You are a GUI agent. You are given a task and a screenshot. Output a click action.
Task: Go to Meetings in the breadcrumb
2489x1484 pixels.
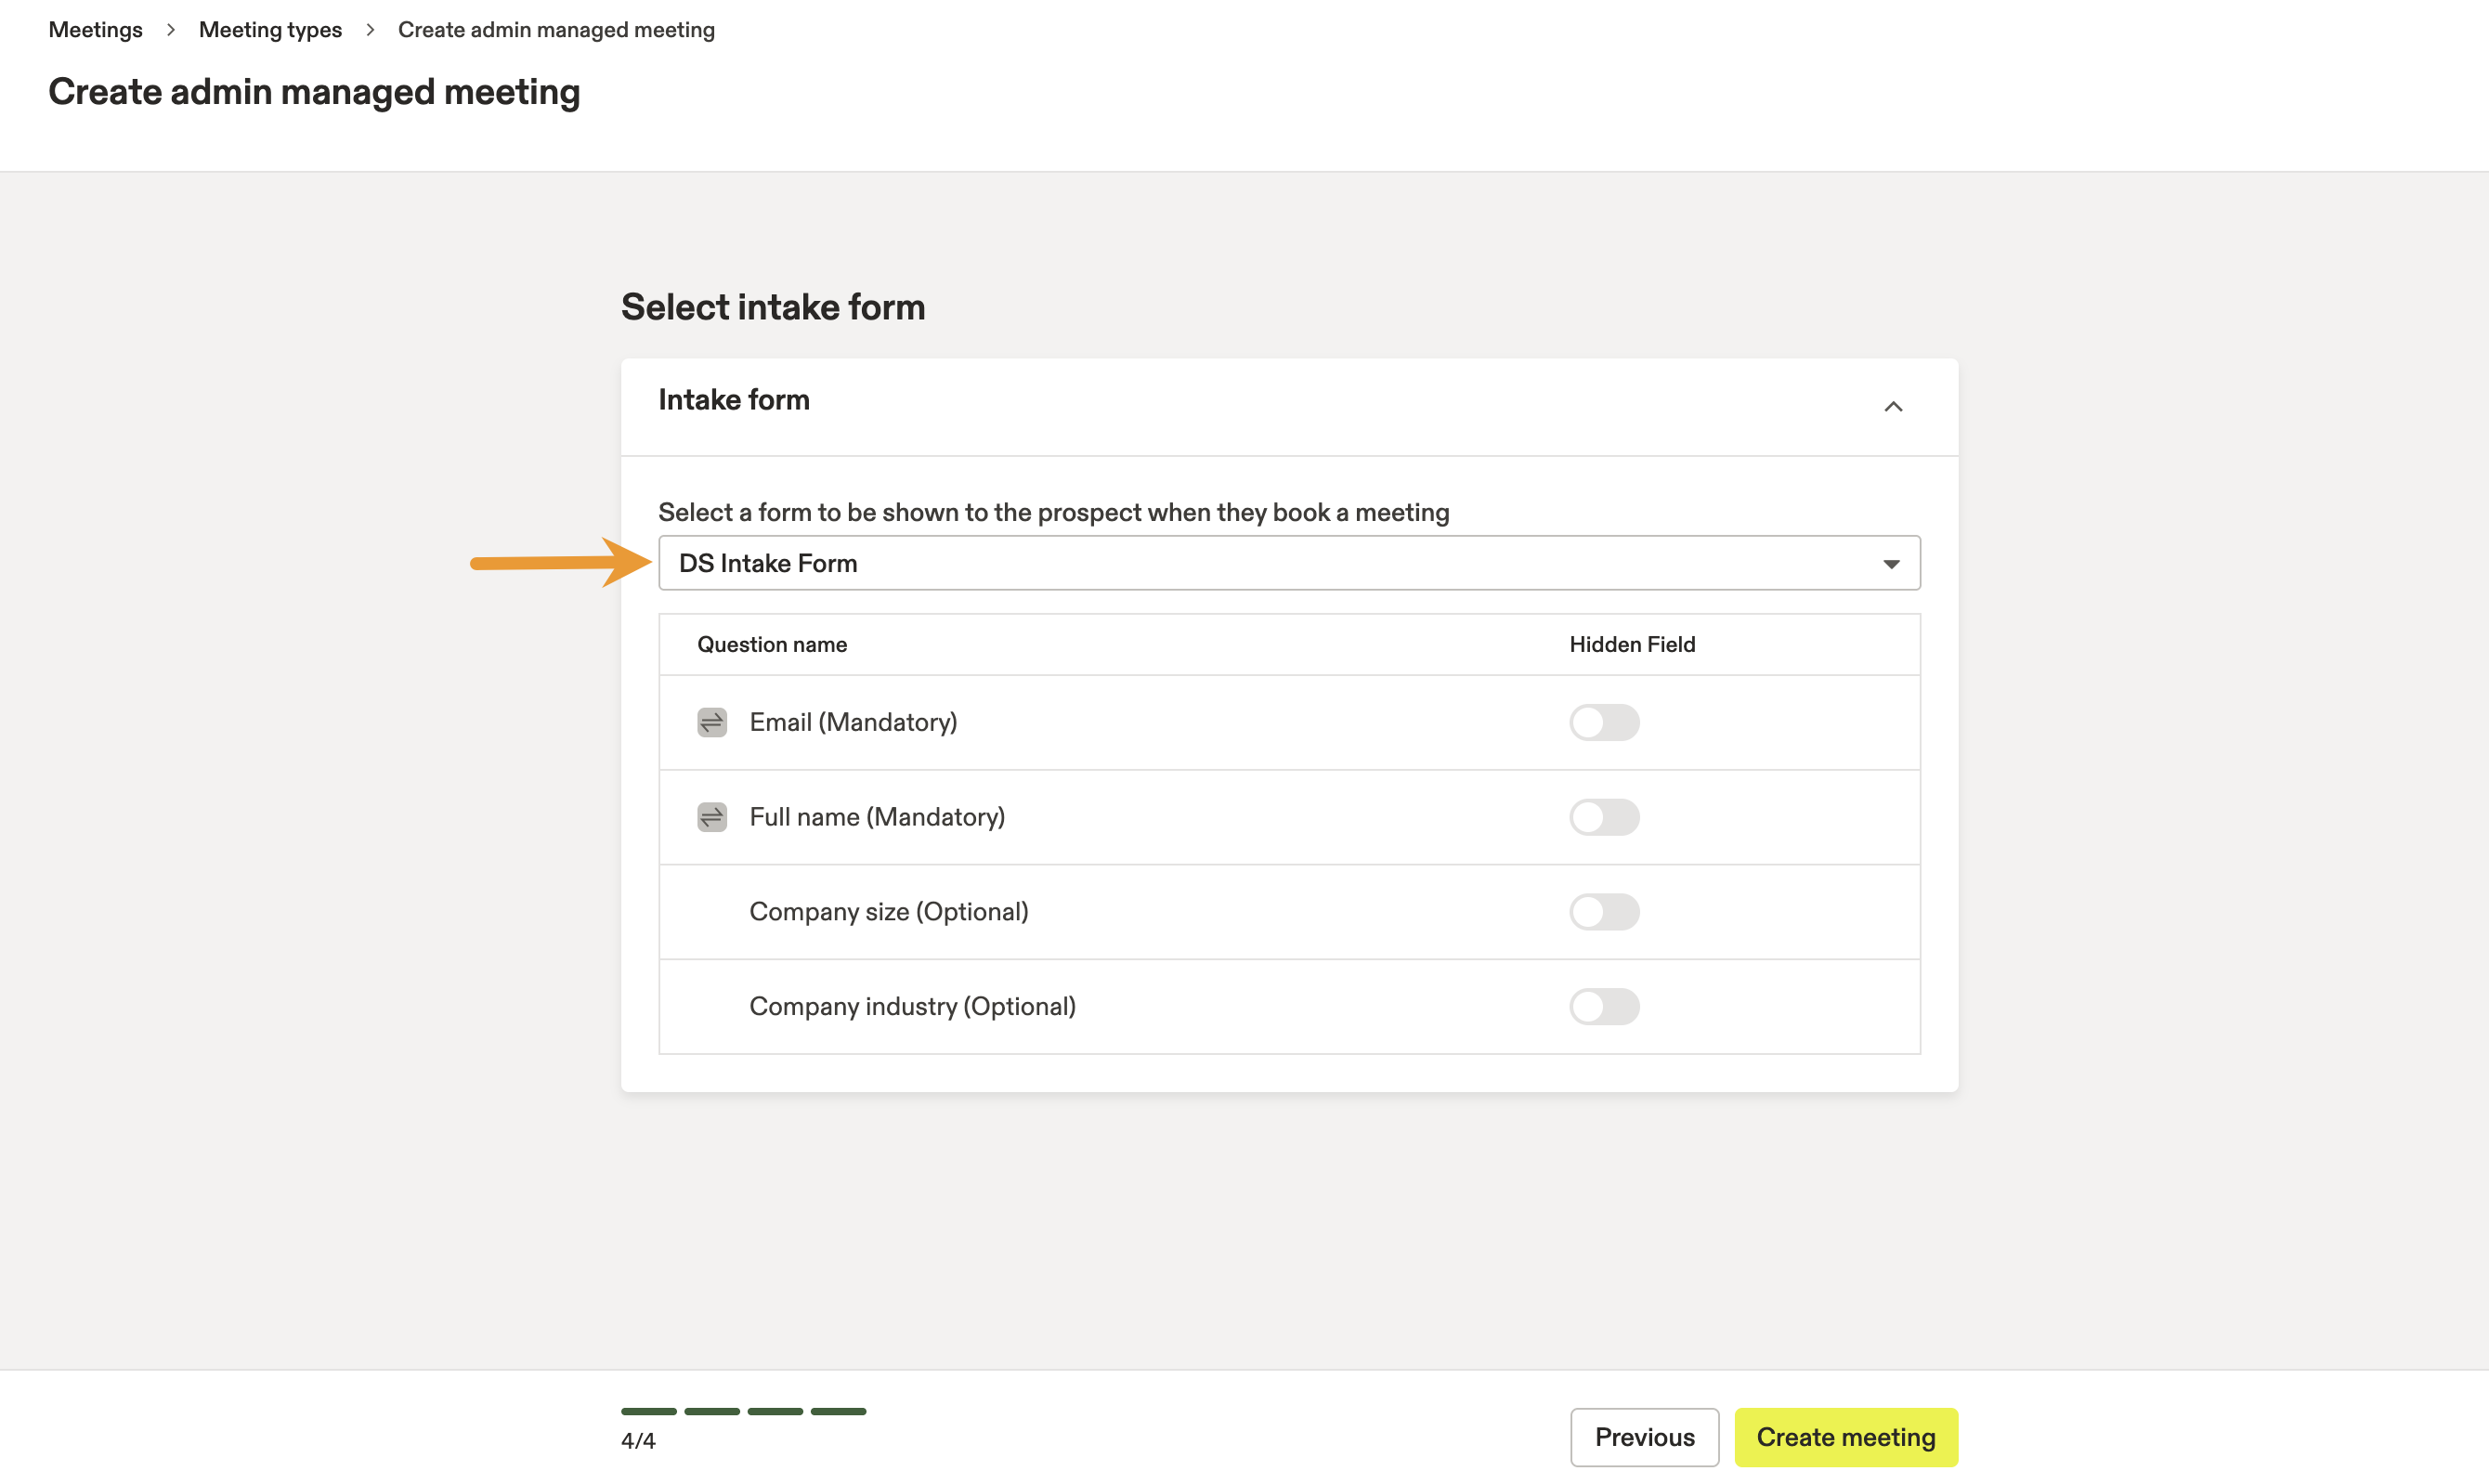tap(95, 30)
